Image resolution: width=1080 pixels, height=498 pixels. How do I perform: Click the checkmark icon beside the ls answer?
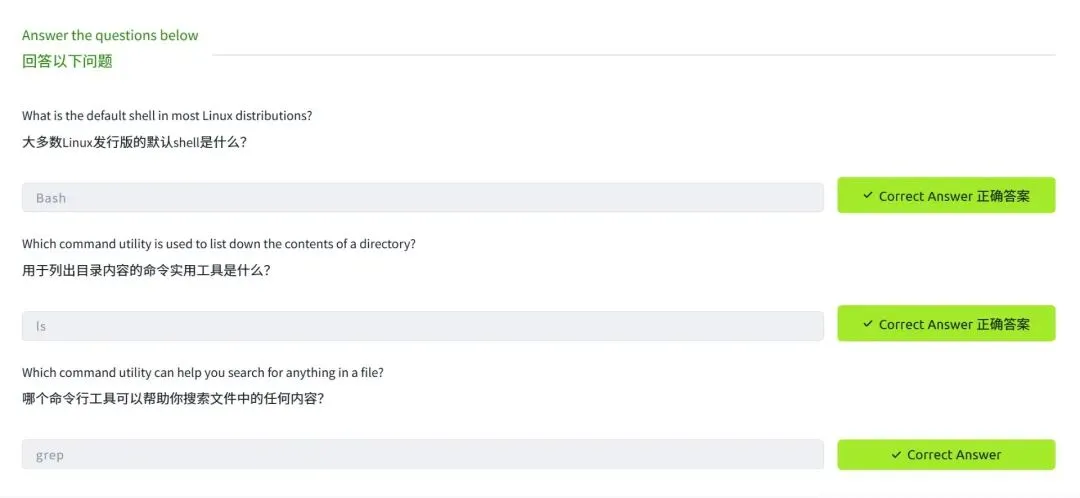pyautogui.click(x=868, y=324)
